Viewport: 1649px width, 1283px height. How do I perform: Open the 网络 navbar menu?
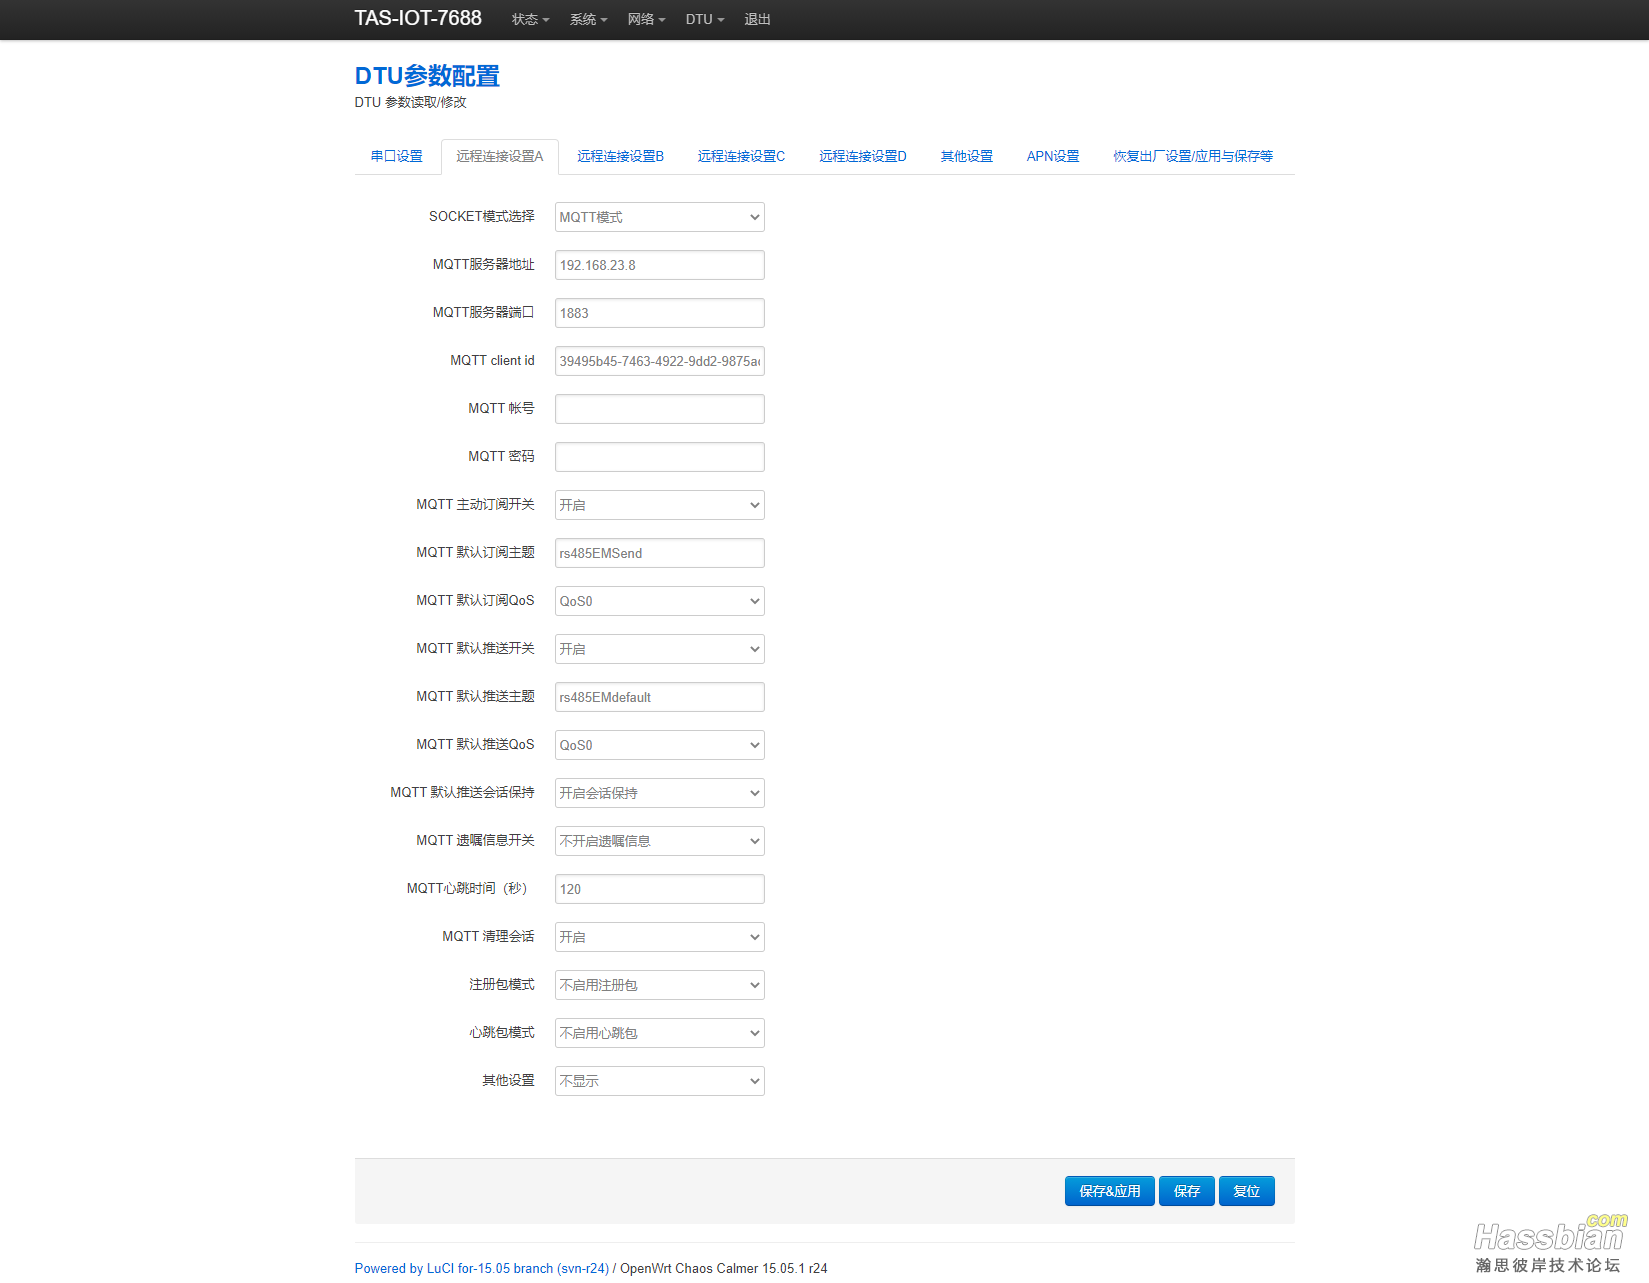tap(646, 19)
